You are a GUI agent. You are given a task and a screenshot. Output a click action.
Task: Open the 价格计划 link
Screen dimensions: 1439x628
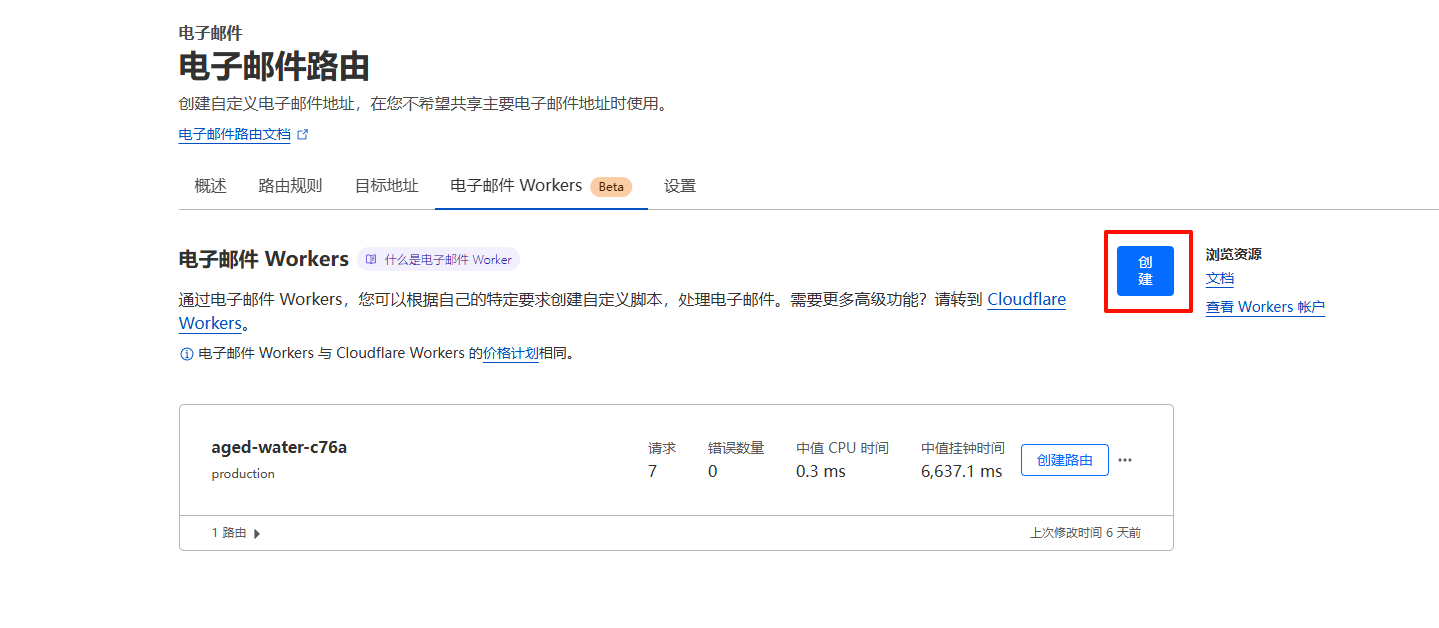point(510,353)
